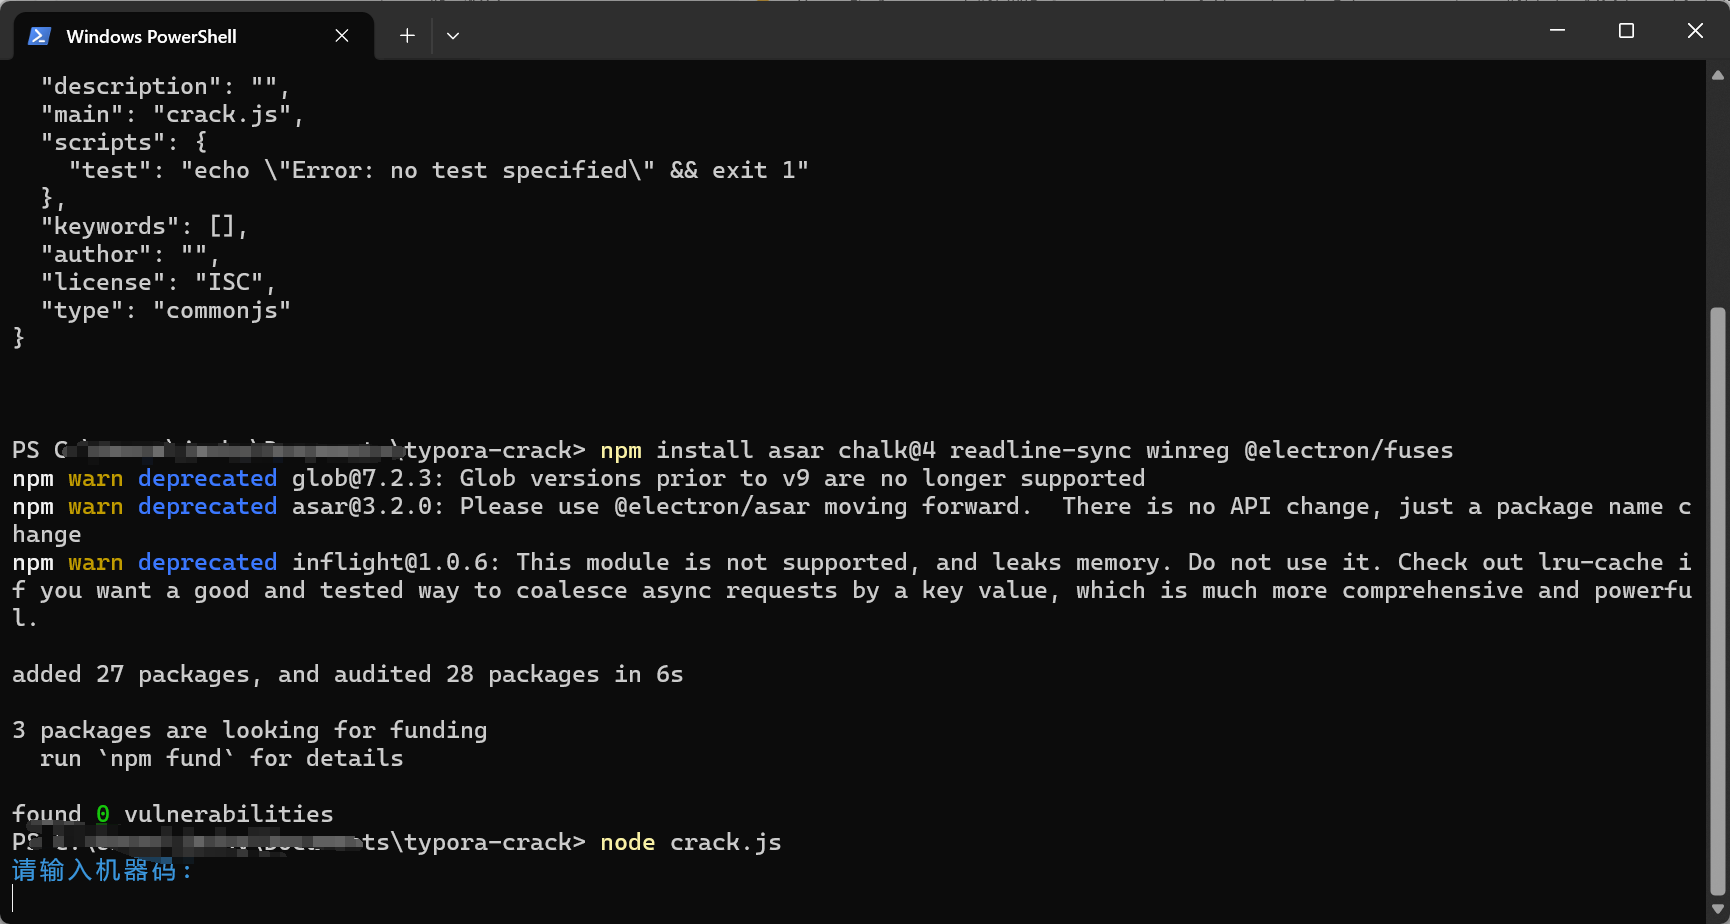Click the PowerShell icon in the tab

(x=39, y=36)
